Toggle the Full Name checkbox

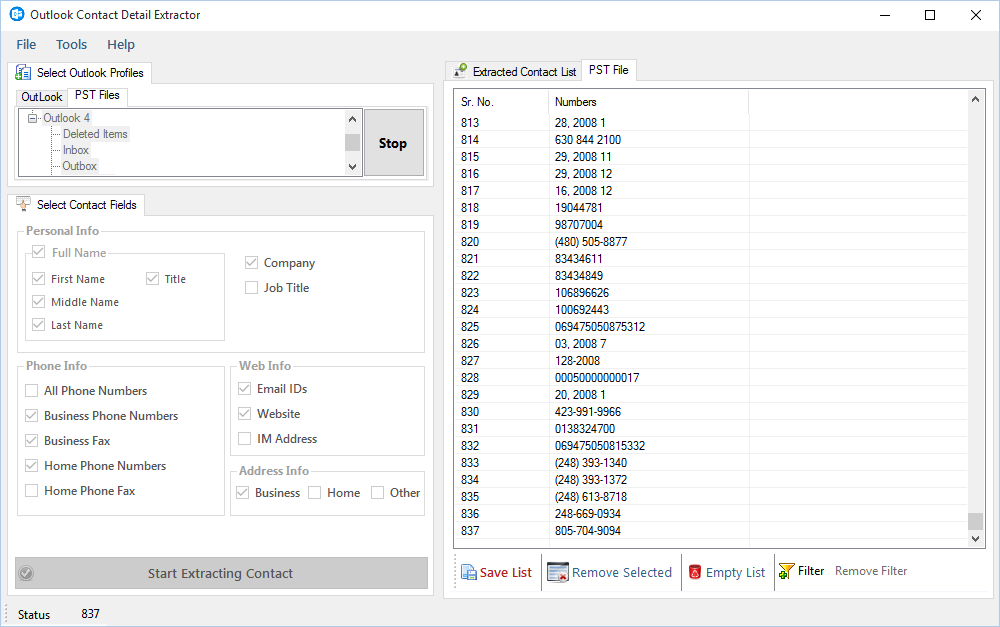pyautogui.click(x=38, y=252)
